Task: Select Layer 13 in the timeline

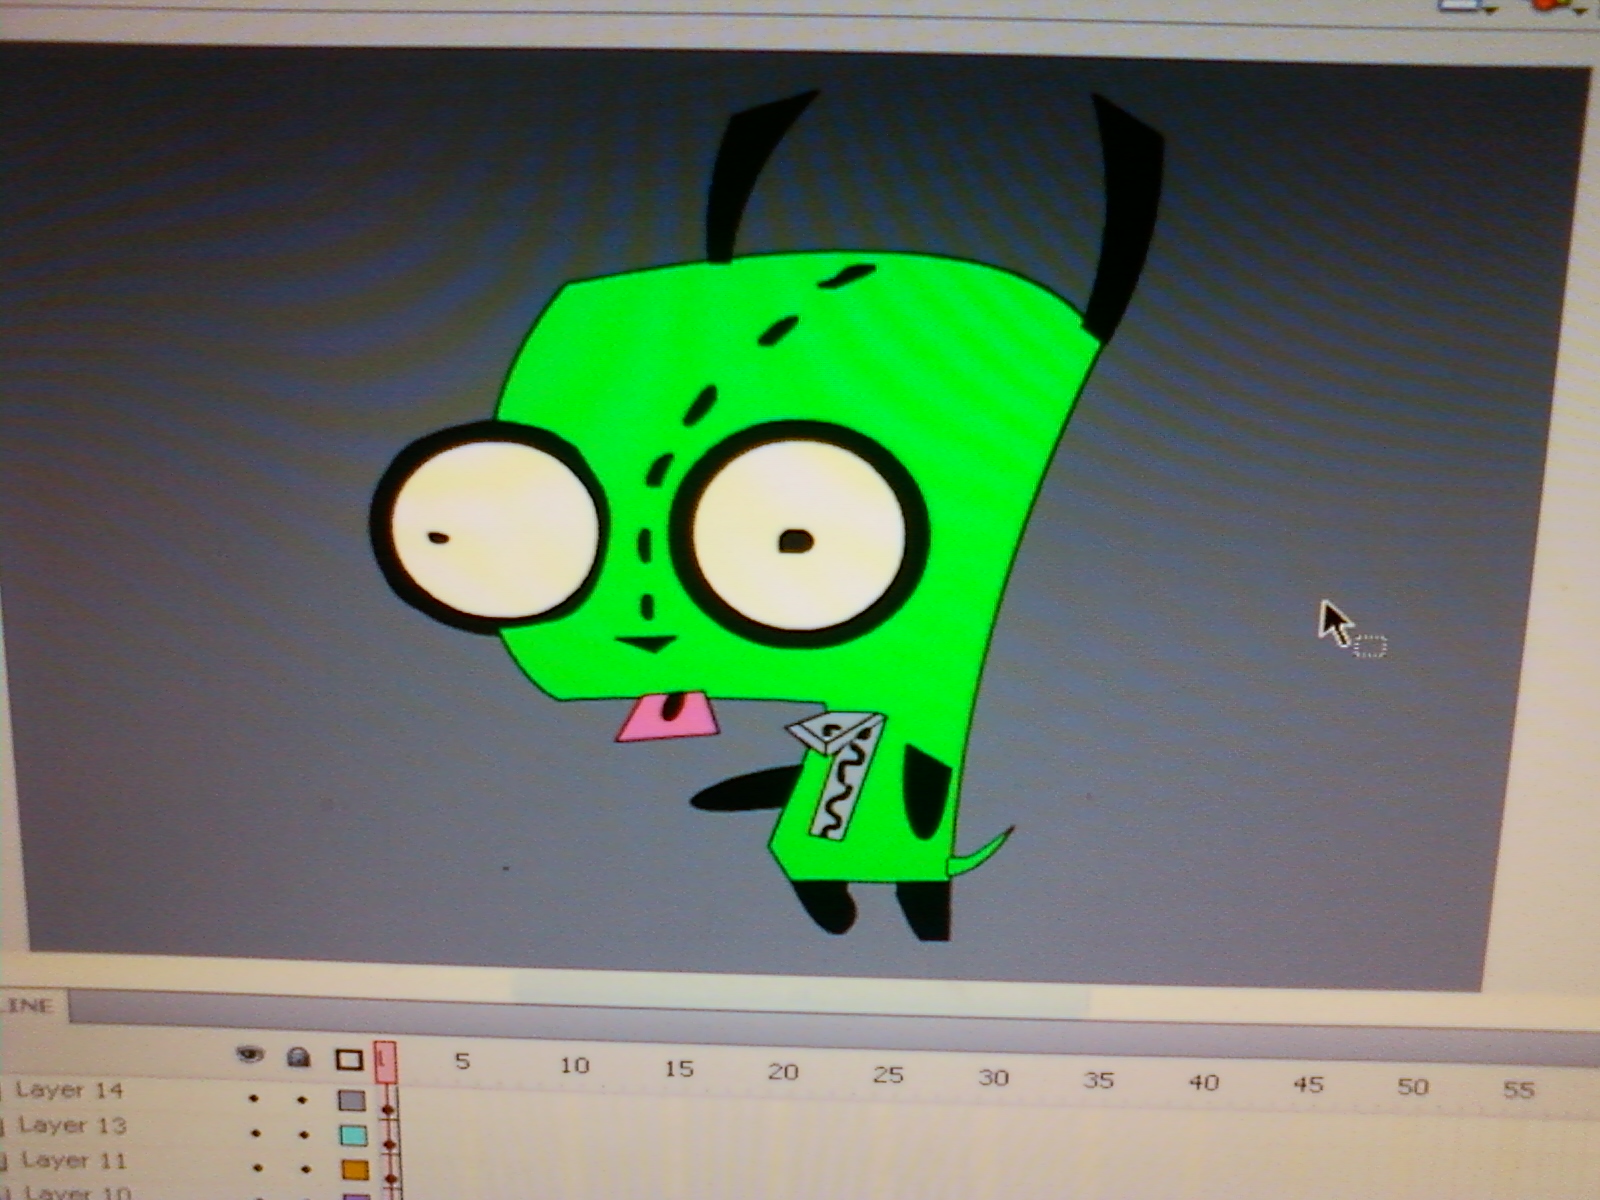Action: coord(72,1125)
